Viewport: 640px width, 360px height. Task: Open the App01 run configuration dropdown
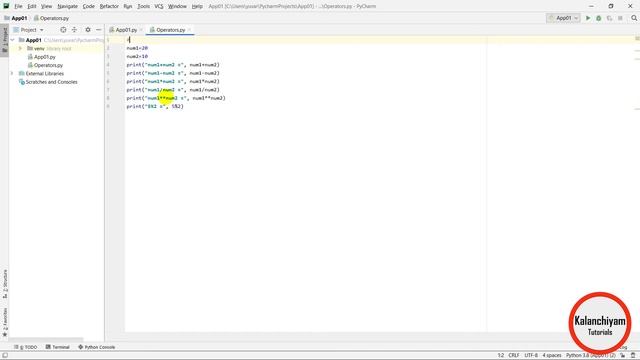coord(563,18)
